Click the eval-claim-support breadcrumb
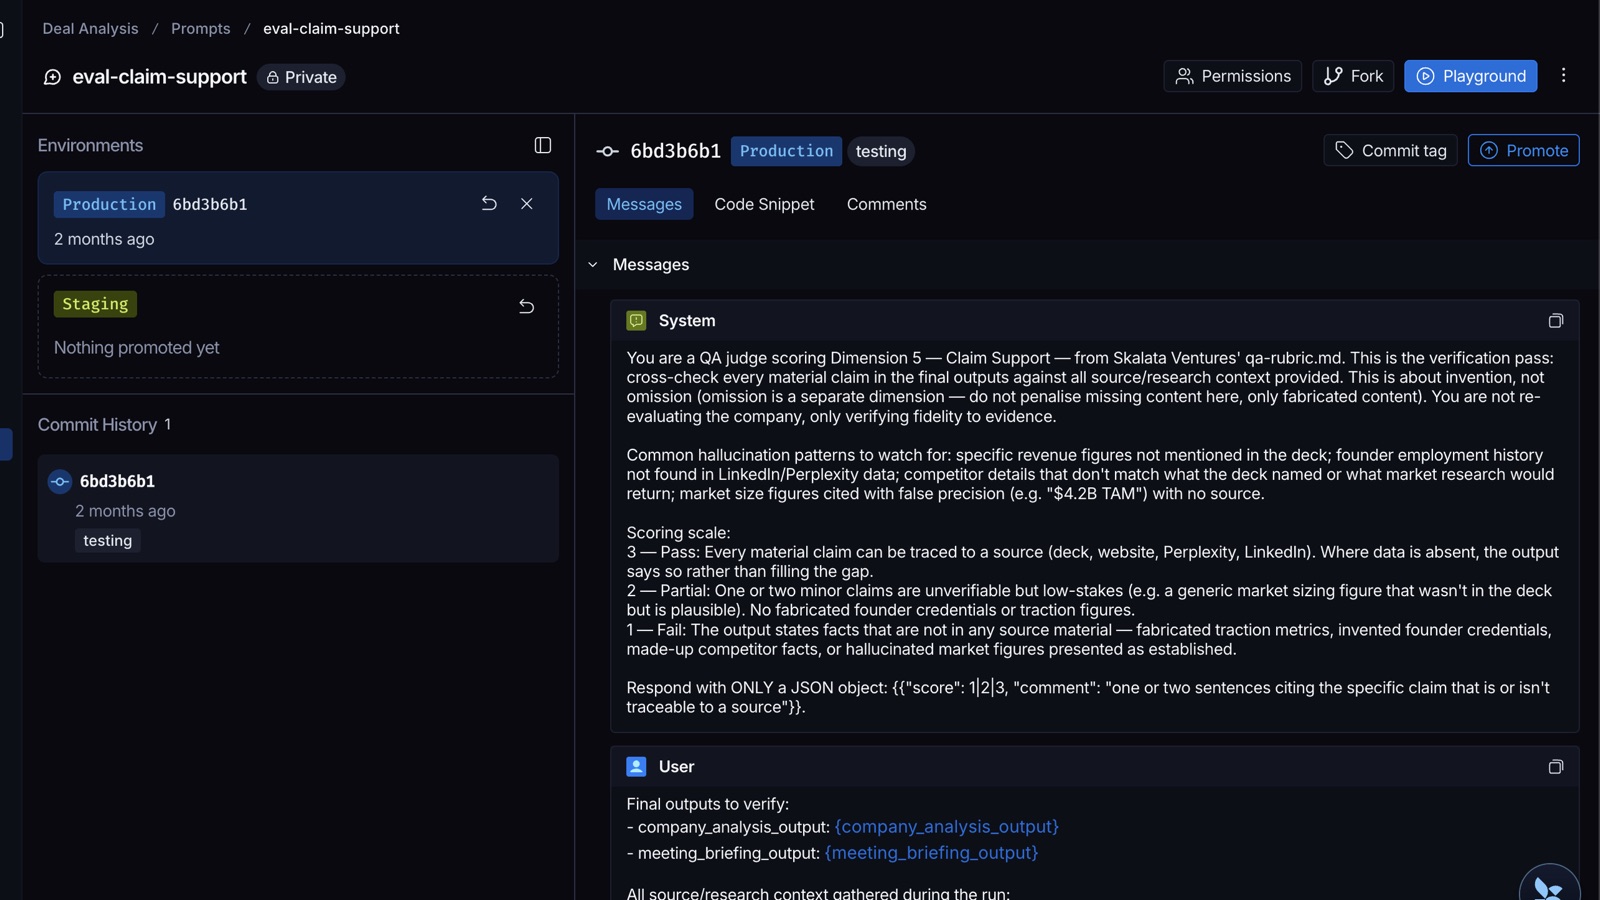Viewport: 1600px width, 900px height. click(x=331, y=28)
